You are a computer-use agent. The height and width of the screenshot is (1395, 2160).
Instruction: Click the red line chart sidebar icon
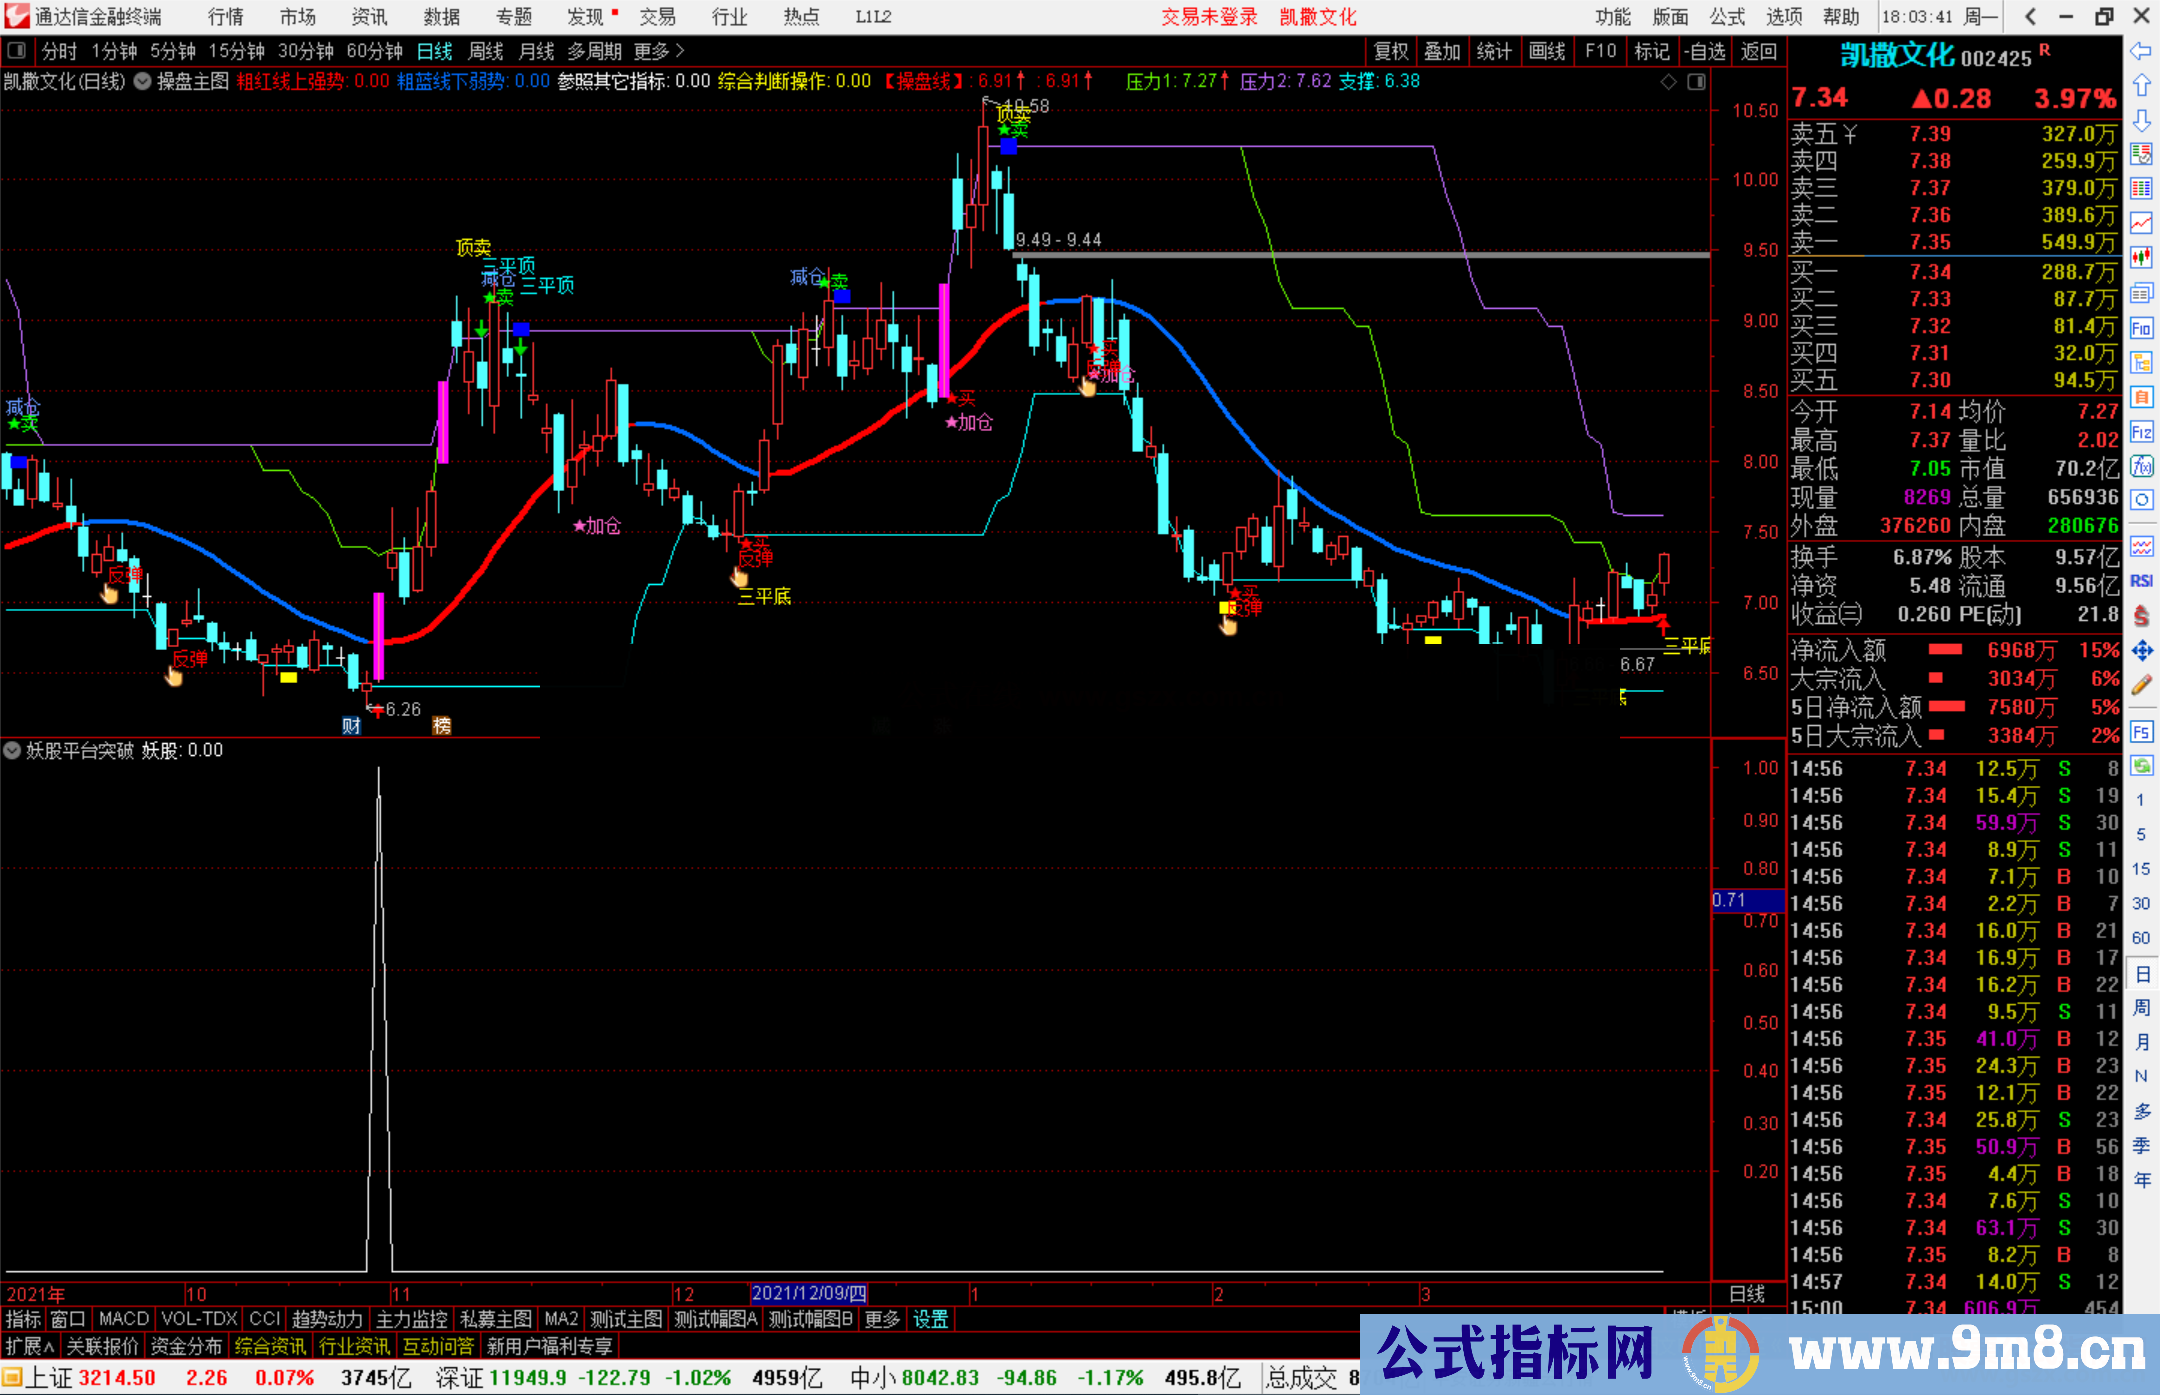point(2141,222)
